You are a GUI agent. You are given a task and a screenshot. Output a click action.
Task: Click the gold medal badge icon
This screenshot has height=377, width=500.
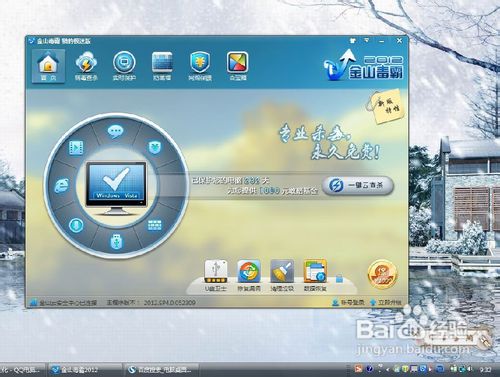[382, 274]
